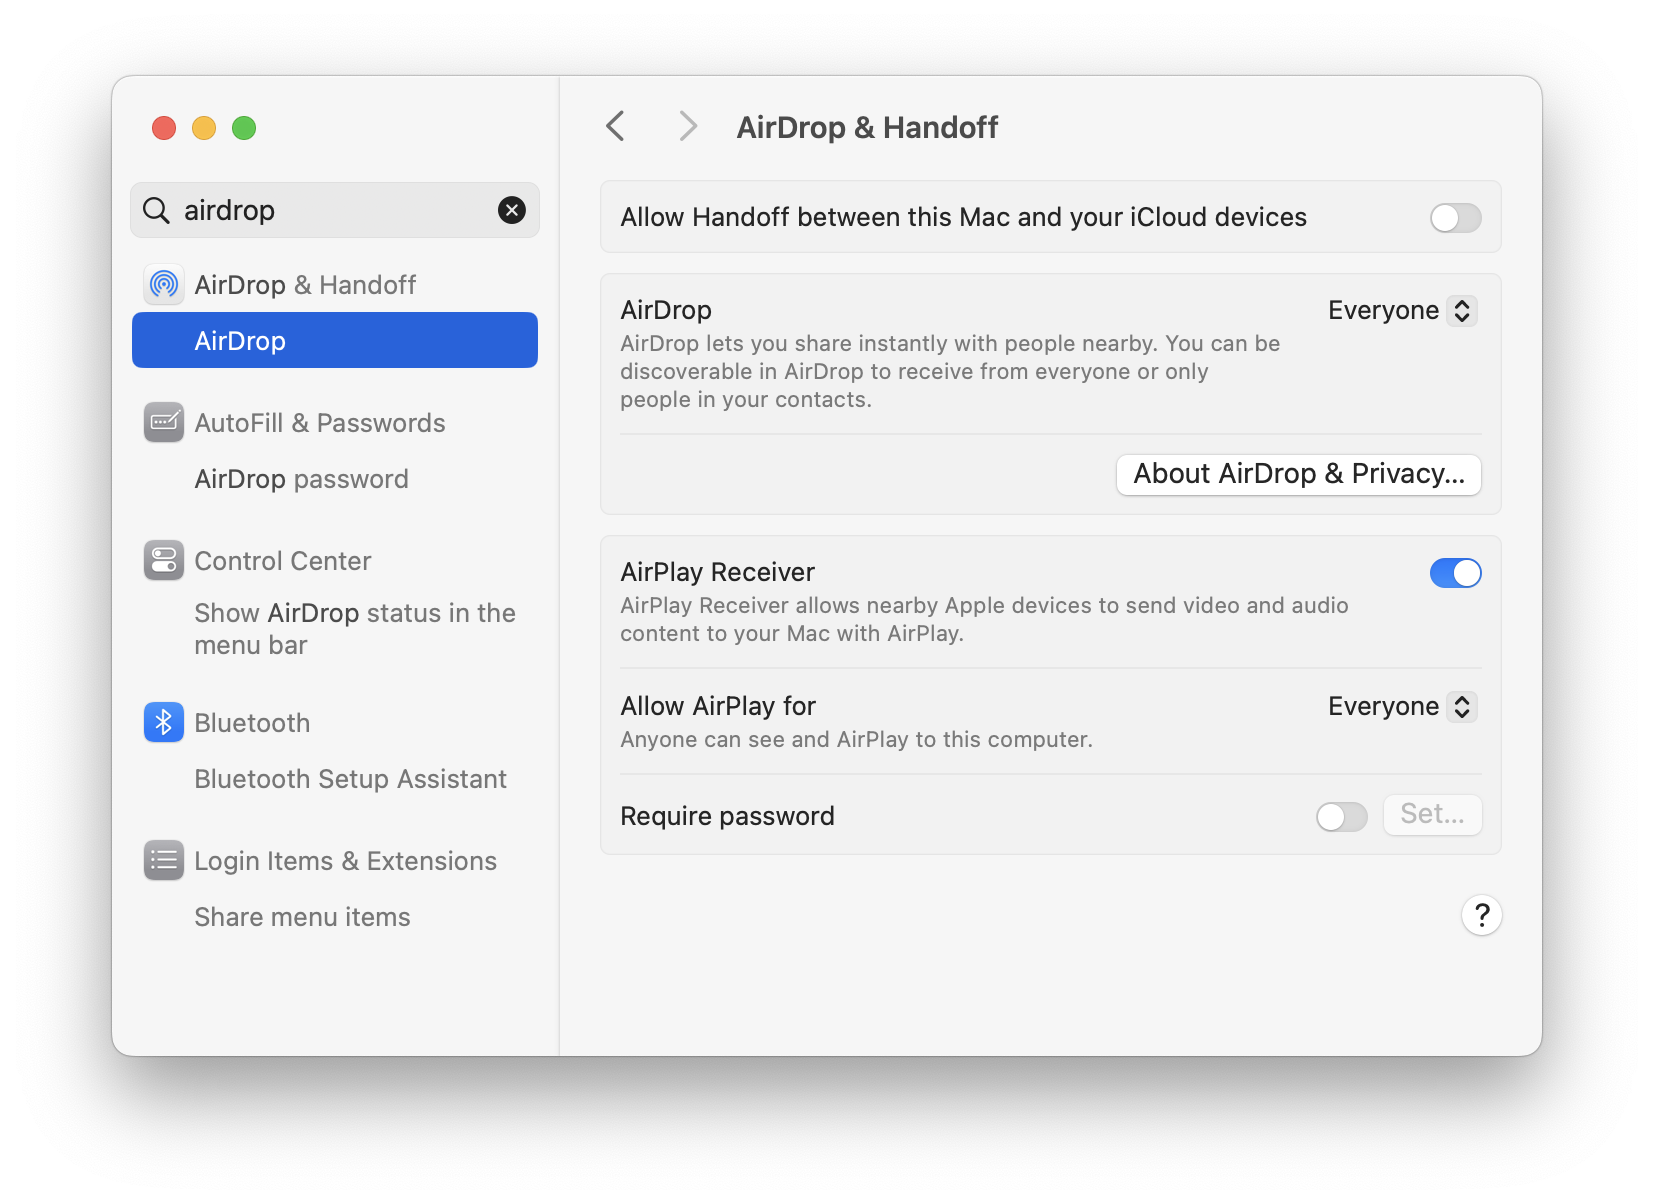1654x1204 pixels.
Task: Select Show AirDrop status in the menu bar
Action: [335, 629]
